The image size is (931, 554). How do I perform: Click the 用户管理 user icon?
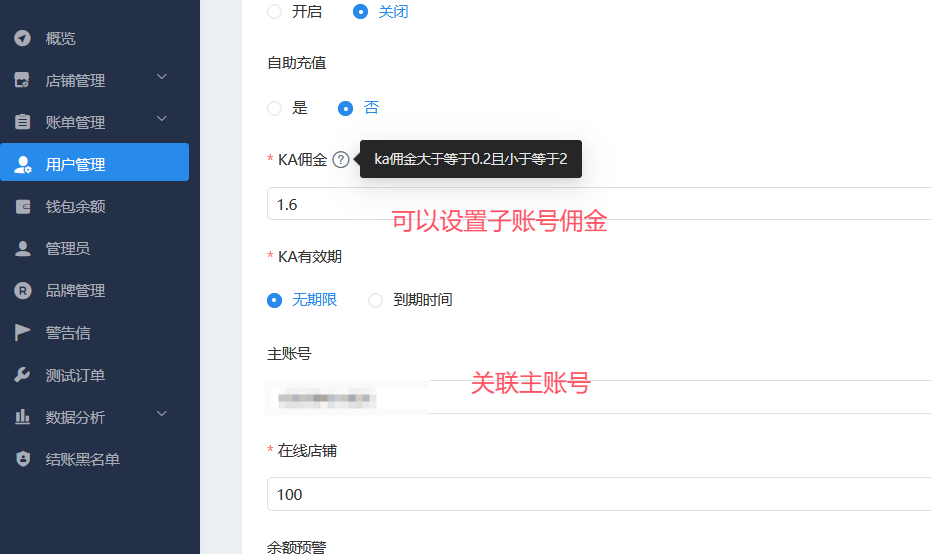pyautogui.click(x=23, y=164)
